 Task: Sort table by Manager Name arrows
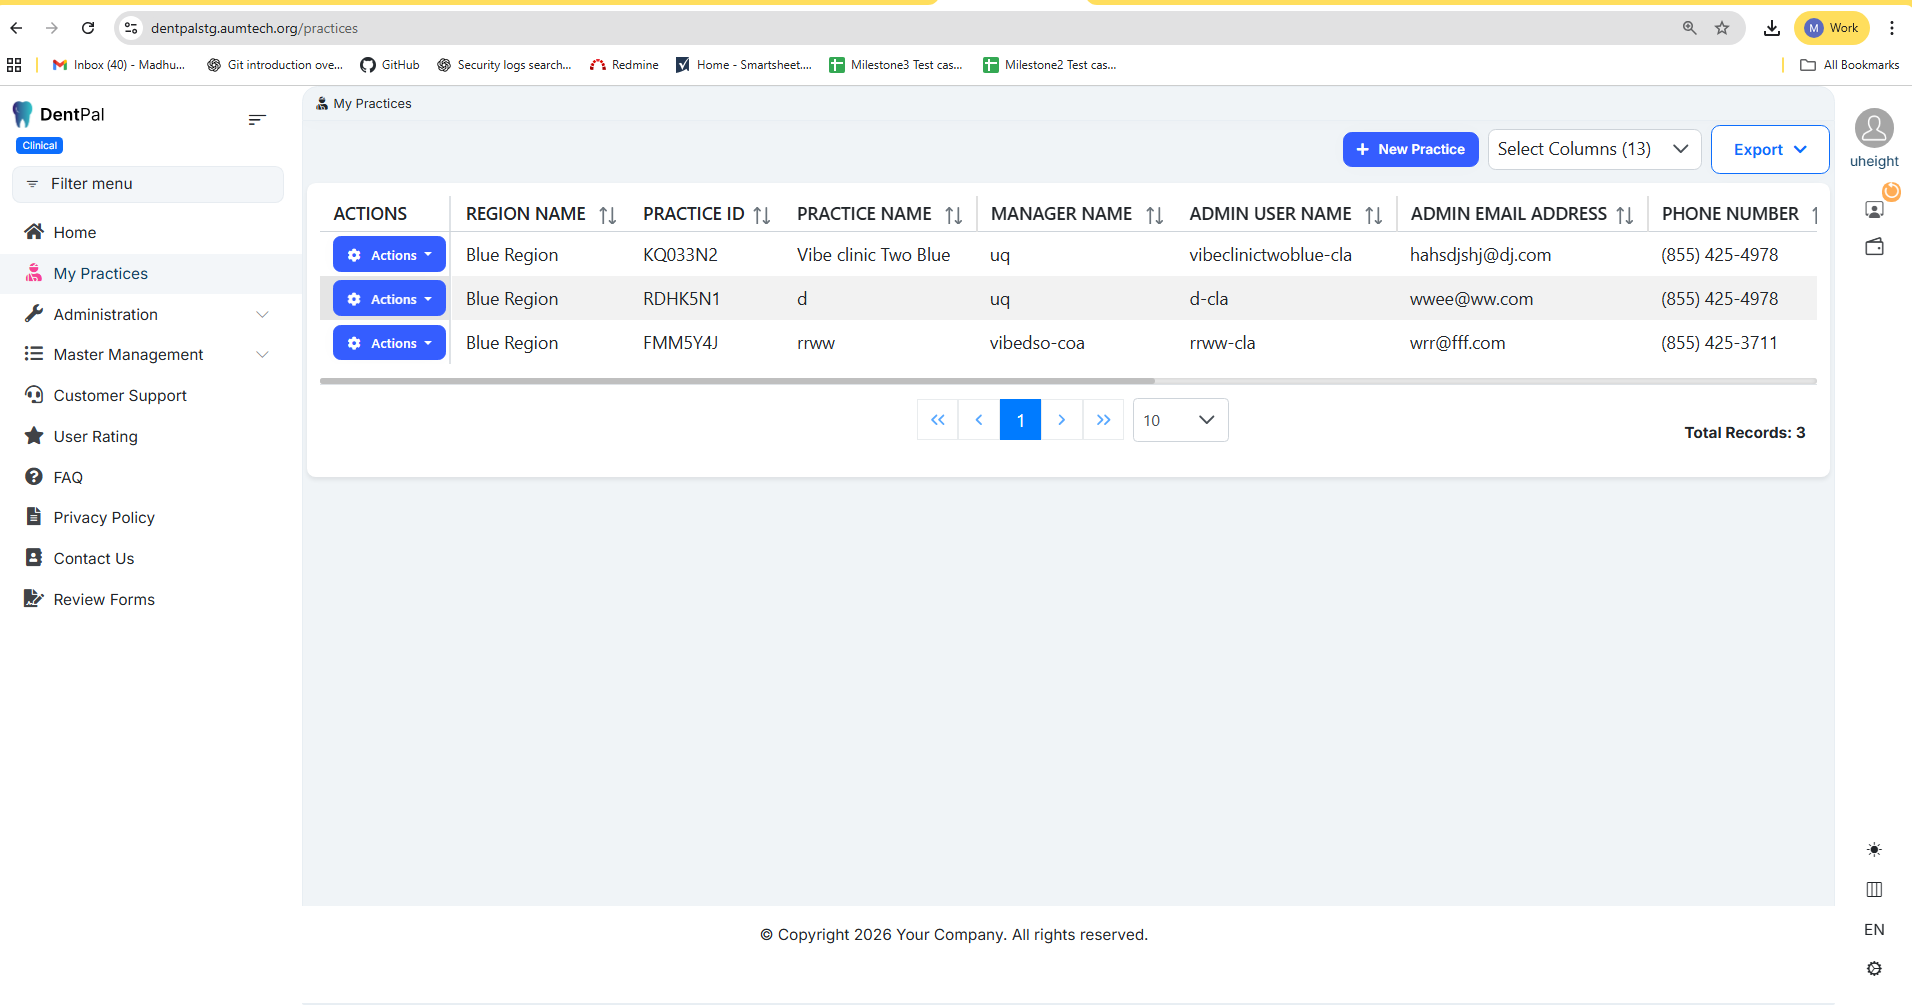tap(1155, 215)
